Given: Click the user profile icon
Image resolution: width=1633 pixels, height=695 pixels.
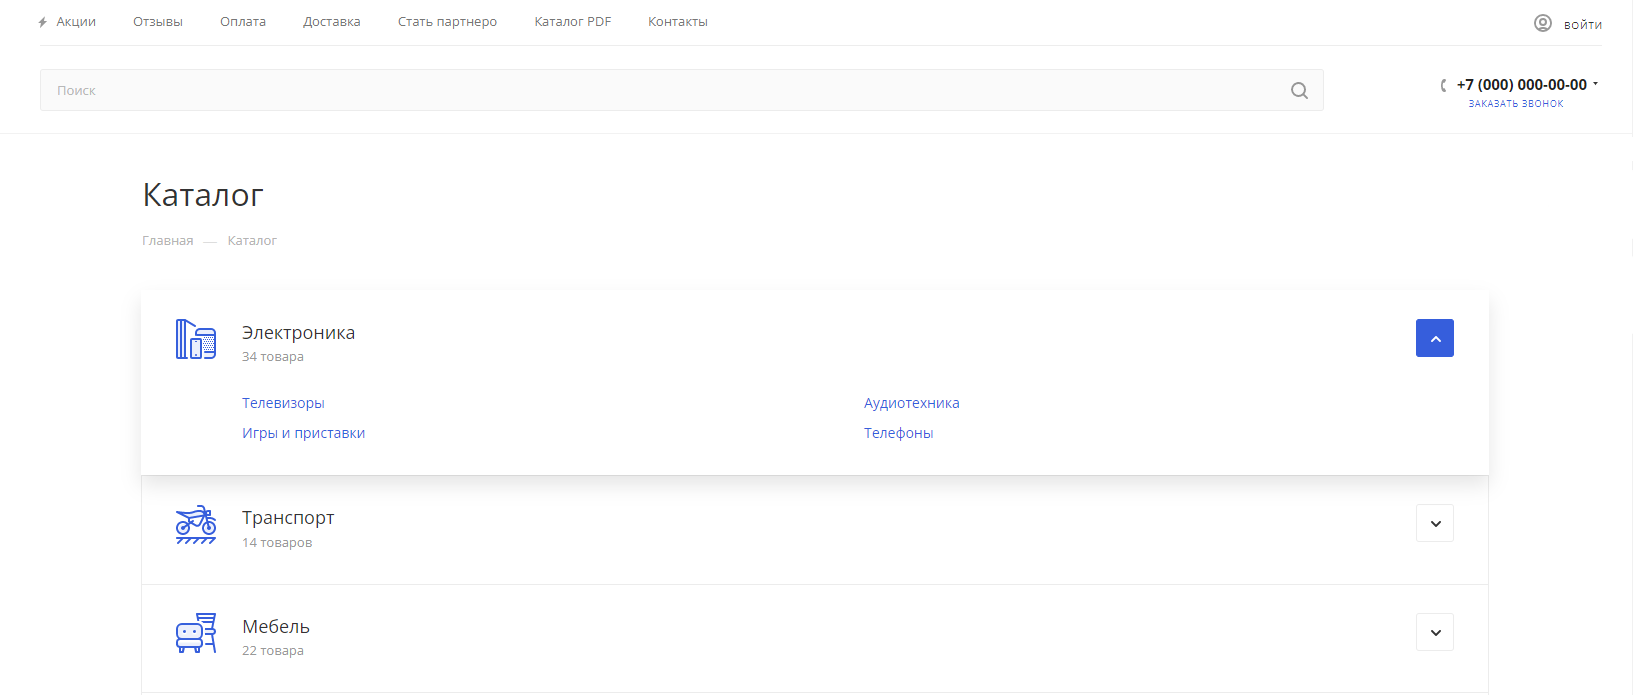Looking at the screenshot, I should [1543, 23].
